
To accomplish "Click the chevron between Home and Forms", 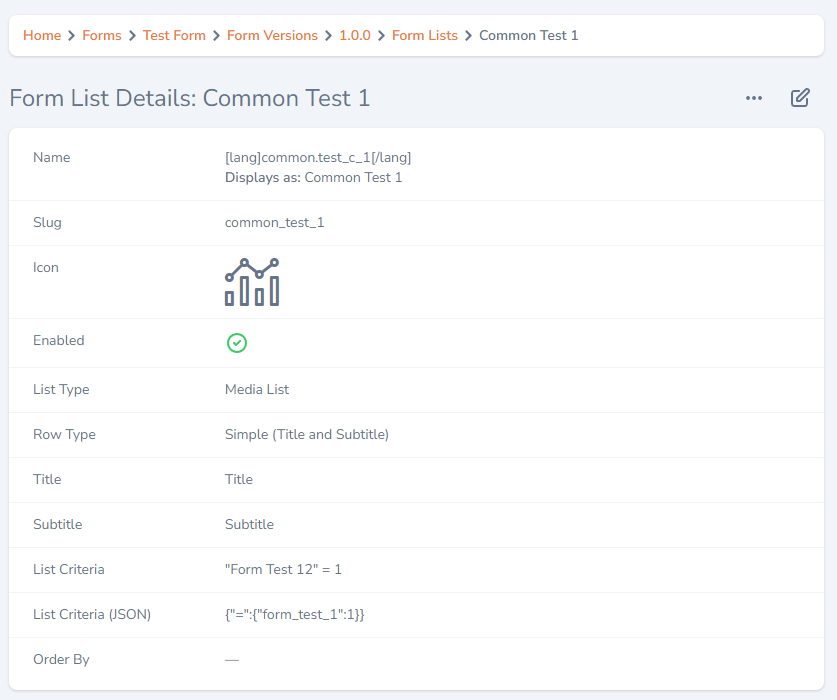I will (72, 36).
